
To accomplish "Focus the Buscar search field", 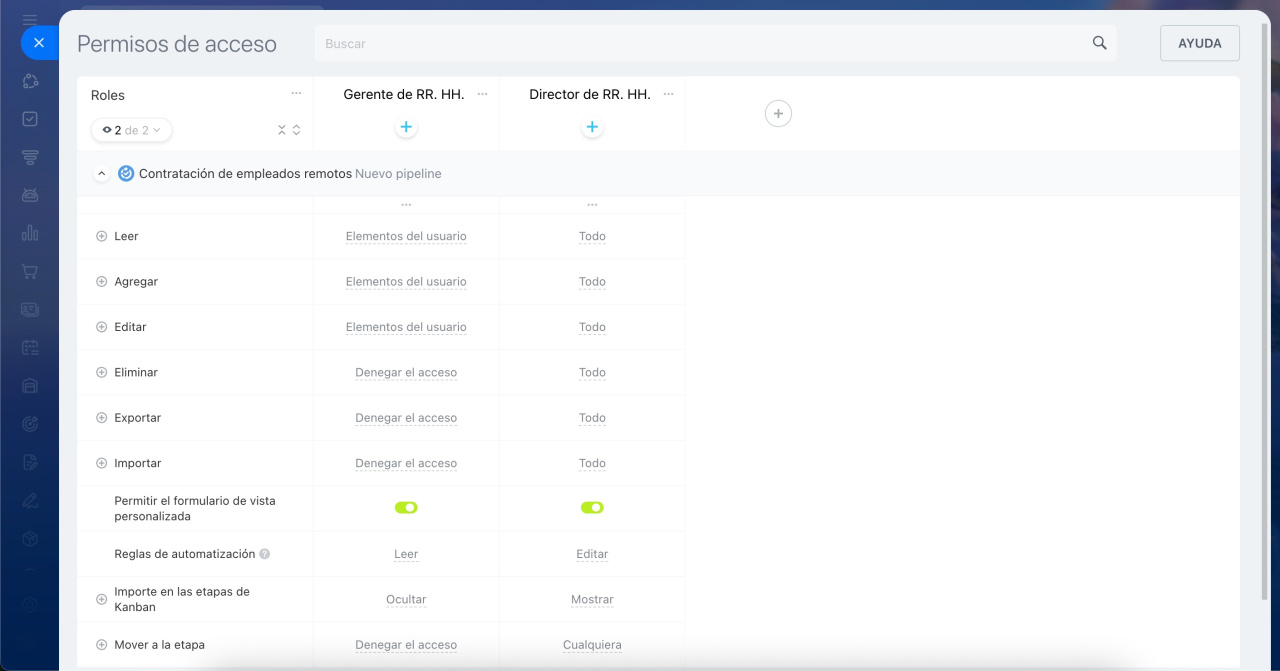I will pyautogui.click(x=715, y=43).
